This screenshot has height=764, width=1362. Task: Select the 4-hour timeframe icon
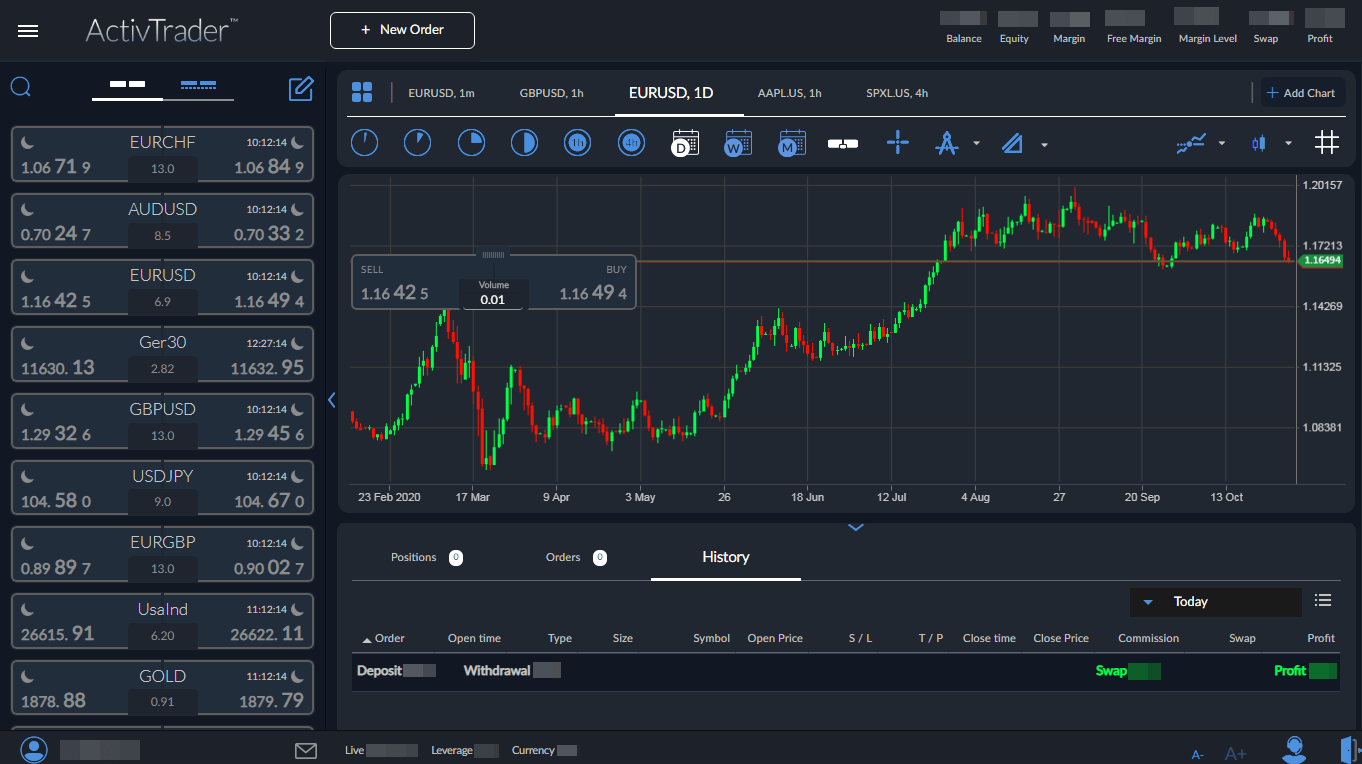coord(631,142)
